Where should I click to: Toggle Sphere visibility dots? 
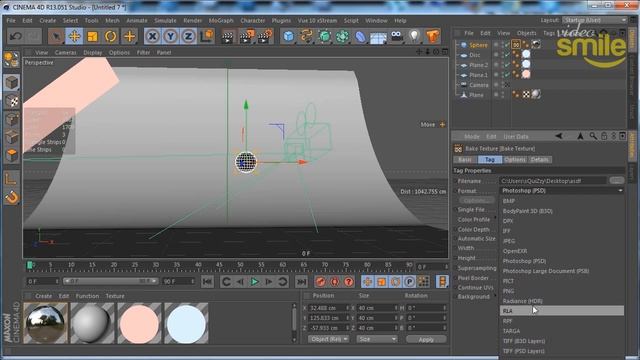pyautogui.click(x=502, y=45)
